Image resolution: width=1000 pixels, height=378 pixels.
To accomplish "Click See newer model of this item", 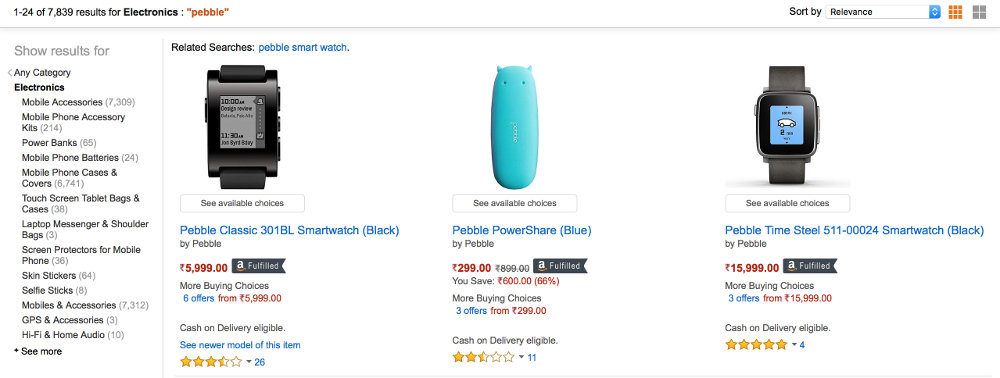I will click(x=240, y=345).
